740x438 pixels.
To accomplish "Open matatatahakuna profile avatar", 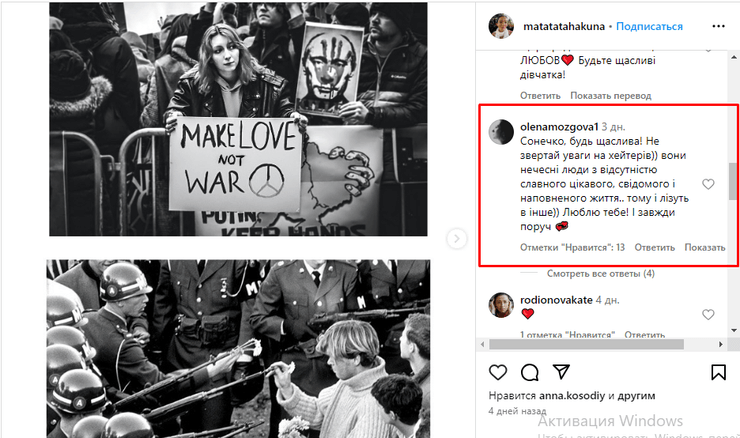I will point(501,27).
